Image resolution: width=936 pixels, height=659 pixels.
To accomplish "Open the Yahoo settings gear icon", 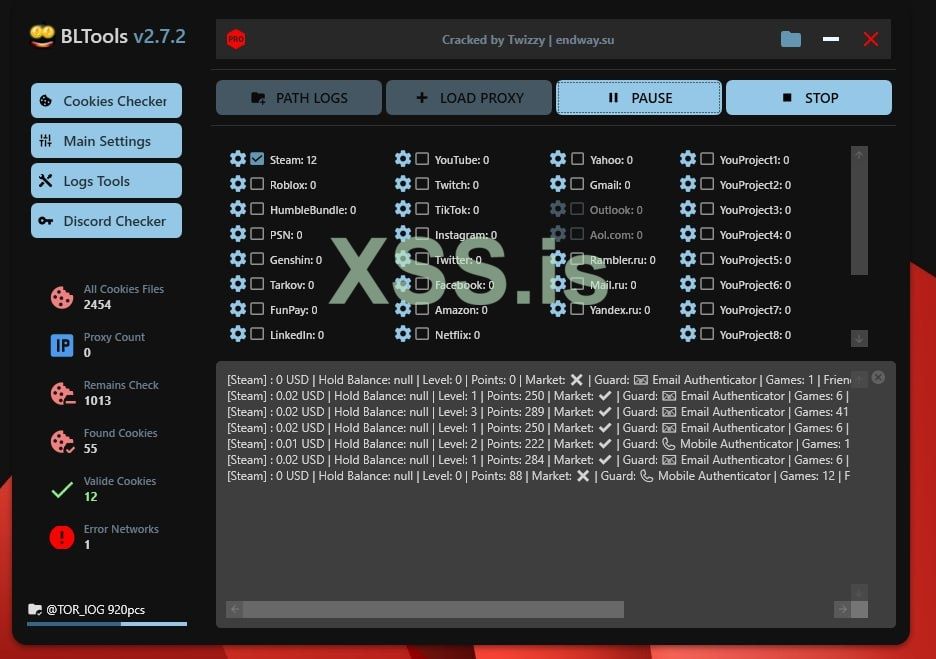I will pyautogui.click(x=558, y=159).
